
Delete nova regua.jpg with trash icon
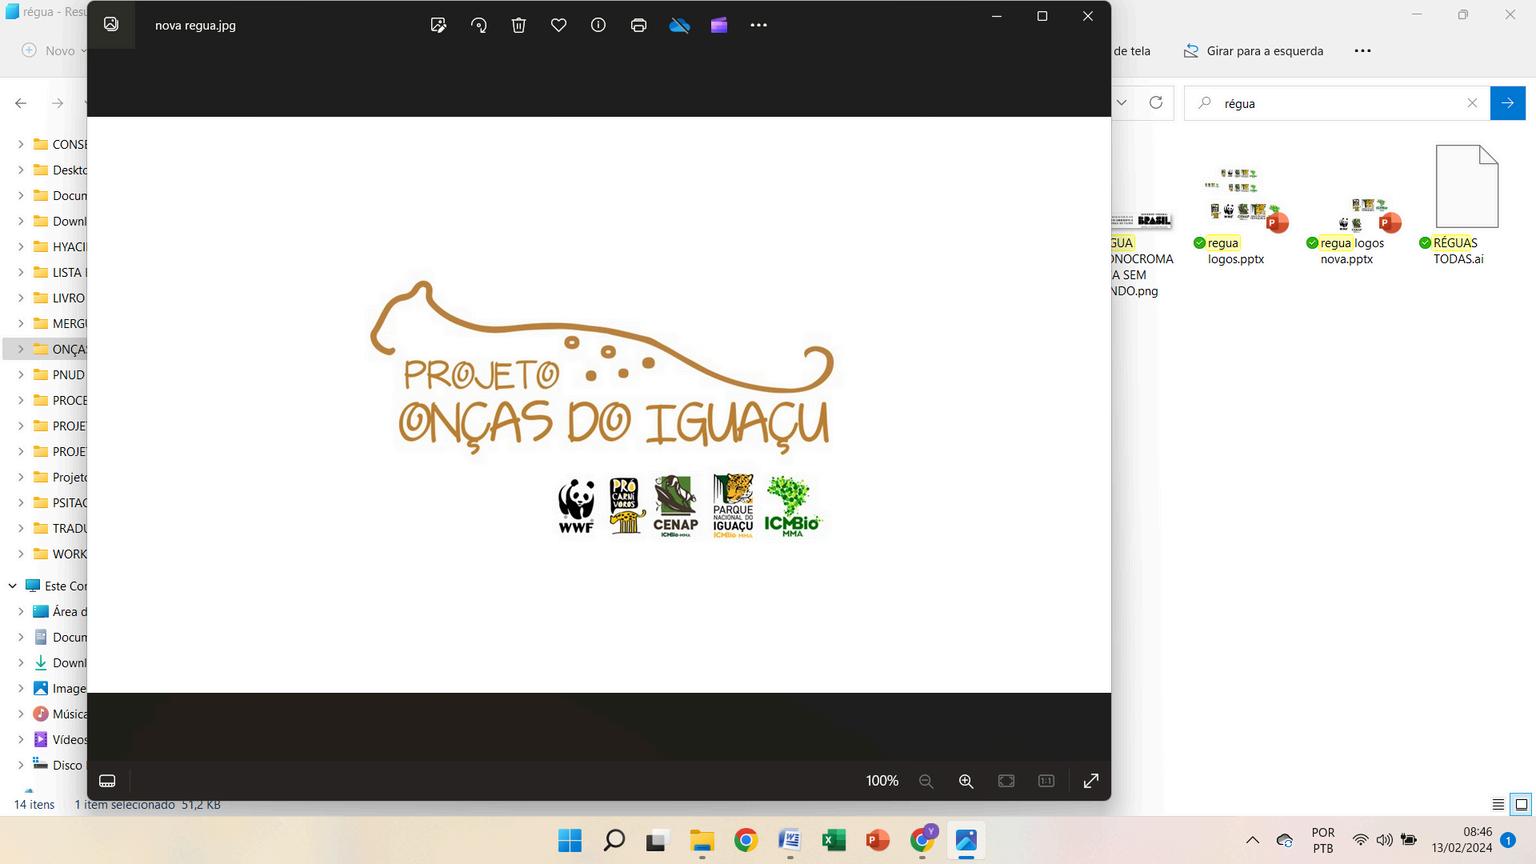point(518,25)
